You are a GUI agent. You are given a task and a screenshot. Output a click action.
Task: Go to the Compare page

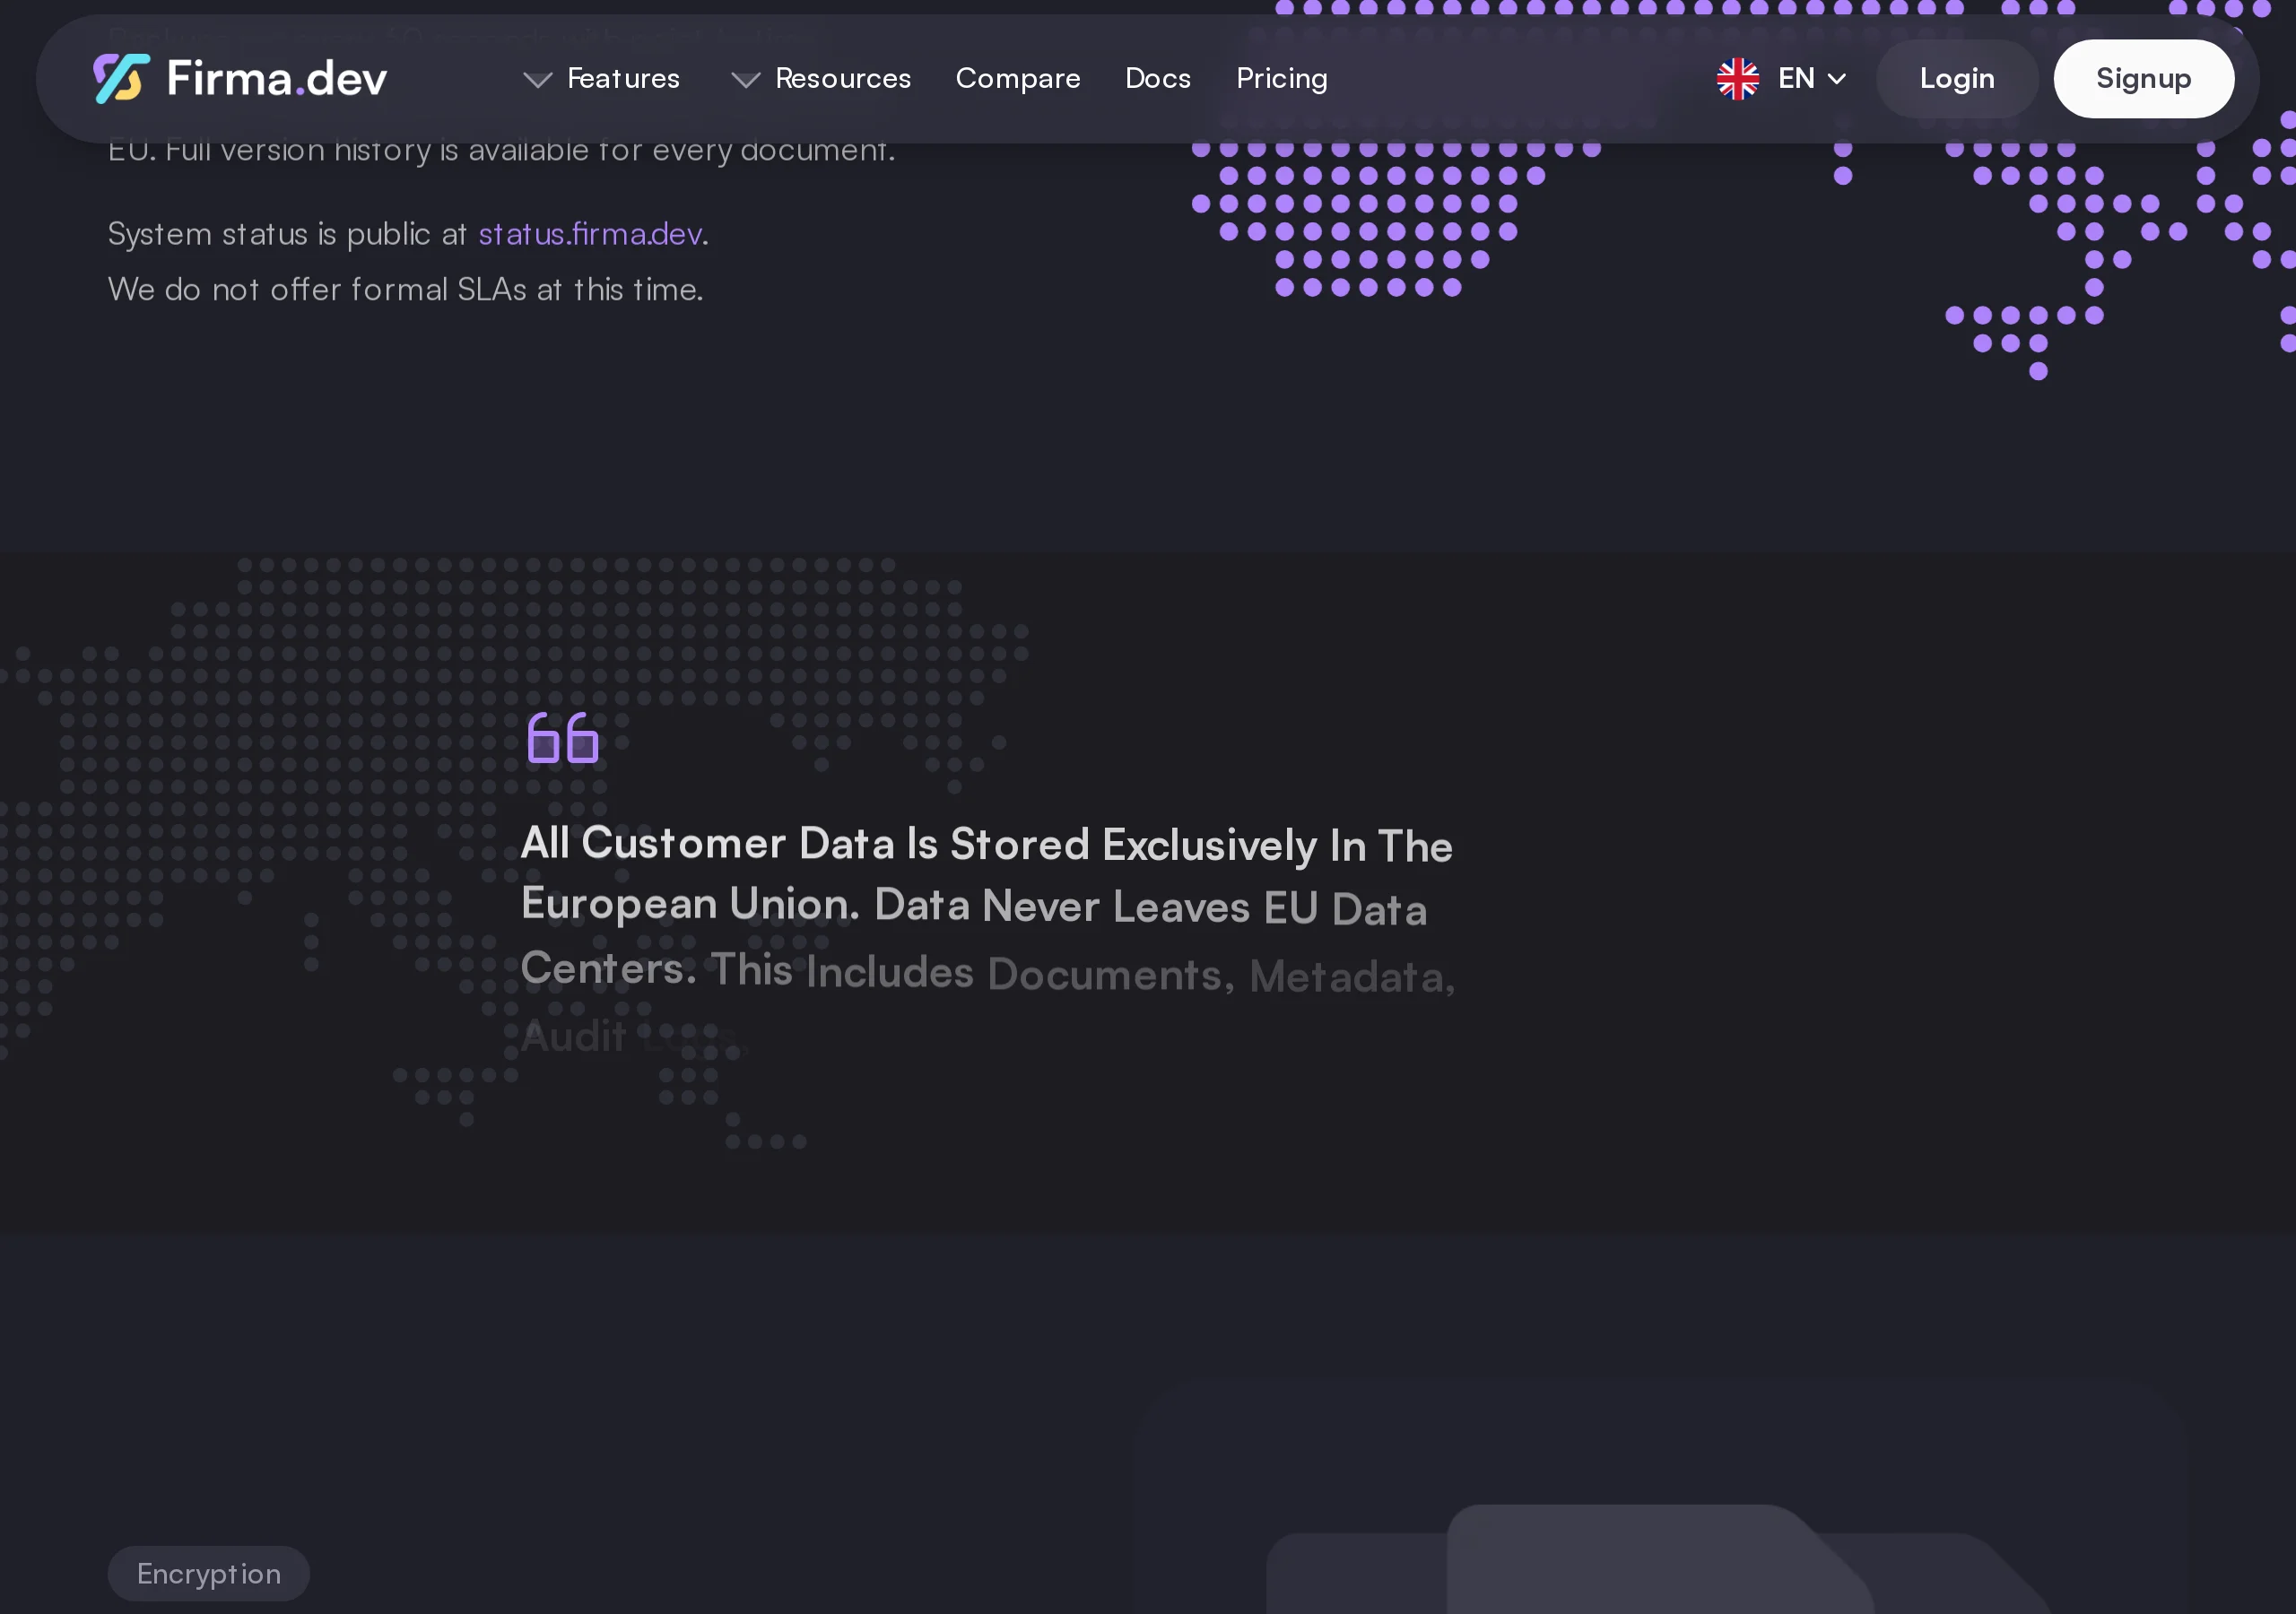pos(1018,78)
